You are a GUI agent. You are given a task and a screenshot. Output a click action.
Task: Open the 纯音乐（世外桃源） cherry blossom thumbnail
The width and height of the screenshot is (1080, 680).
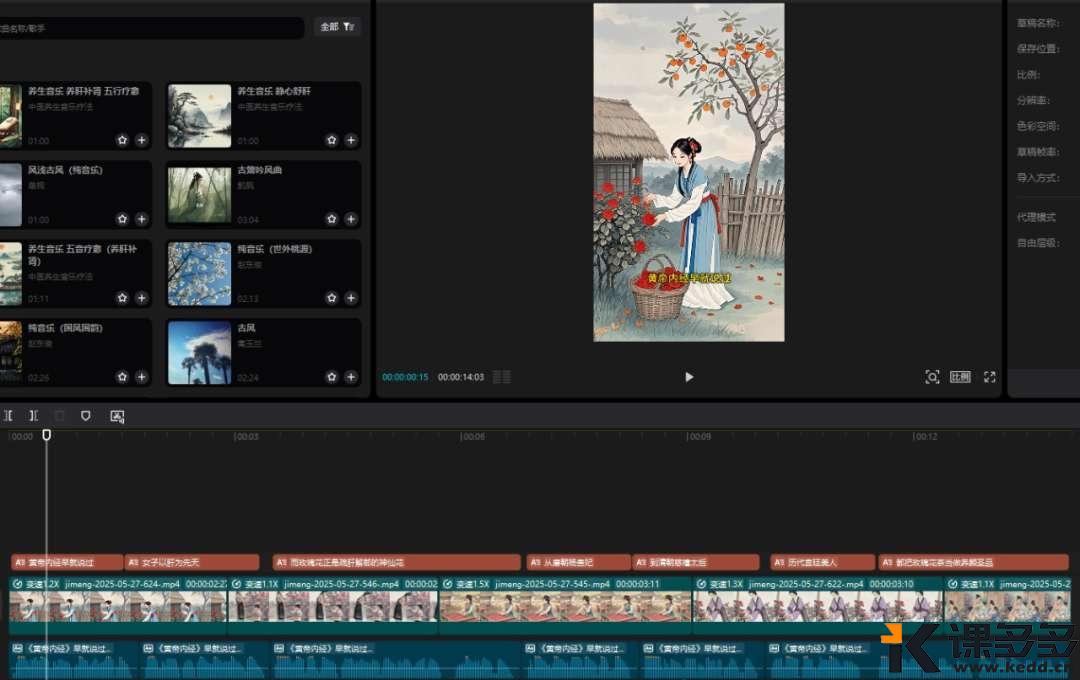(x=199, y=273)
